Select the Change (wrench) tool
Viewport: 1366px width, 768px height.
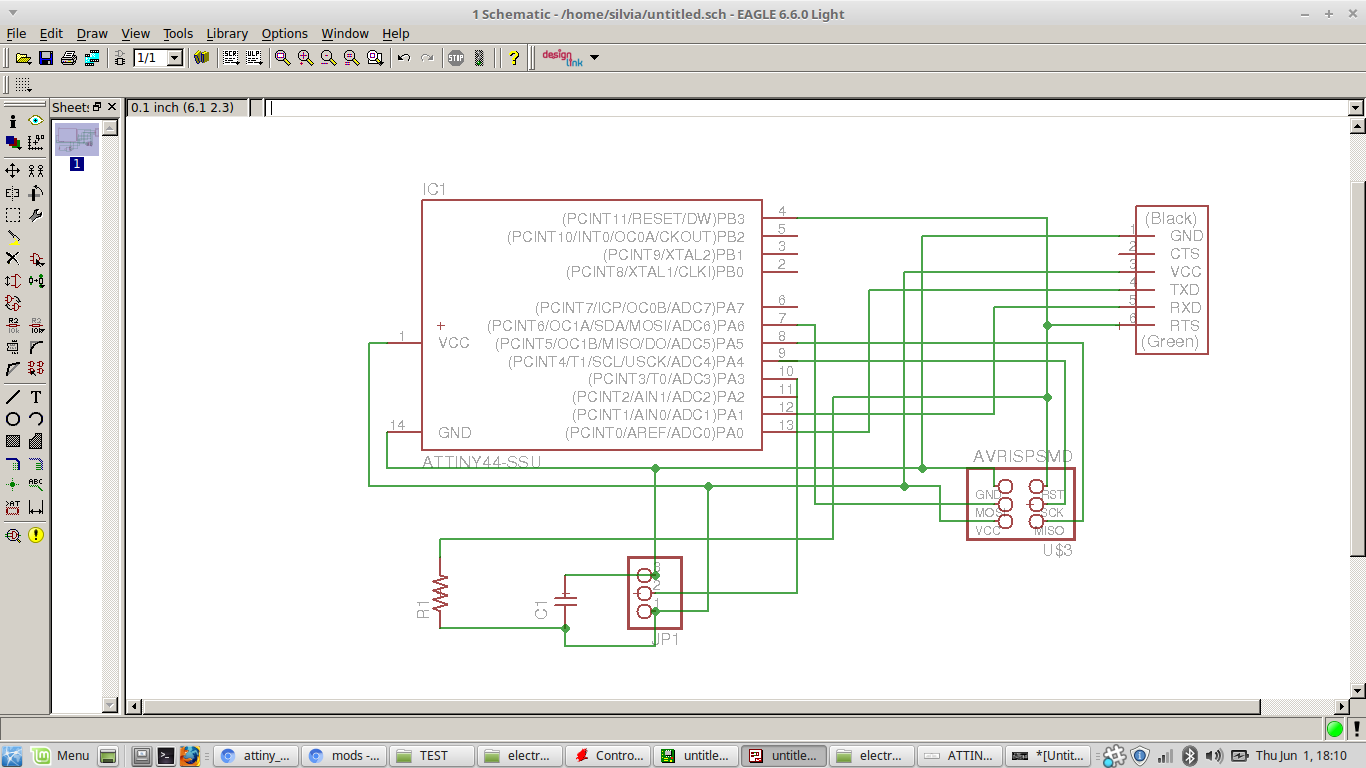point(36,215)
